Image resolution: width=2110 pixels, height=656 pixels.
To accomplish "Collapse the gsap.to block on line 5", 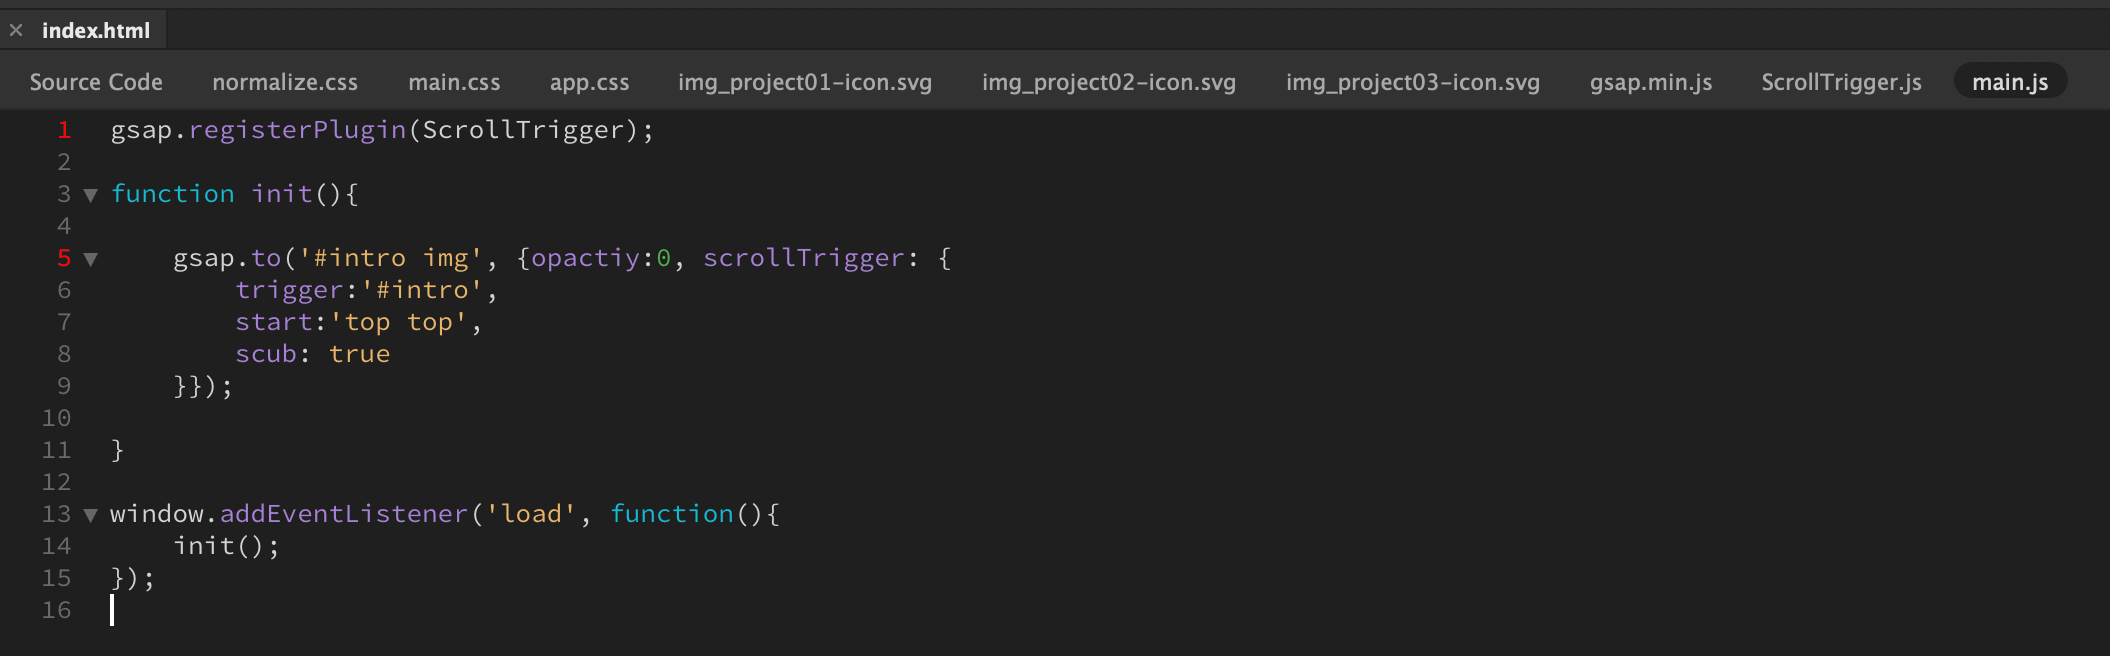I will tap(91, 259).
